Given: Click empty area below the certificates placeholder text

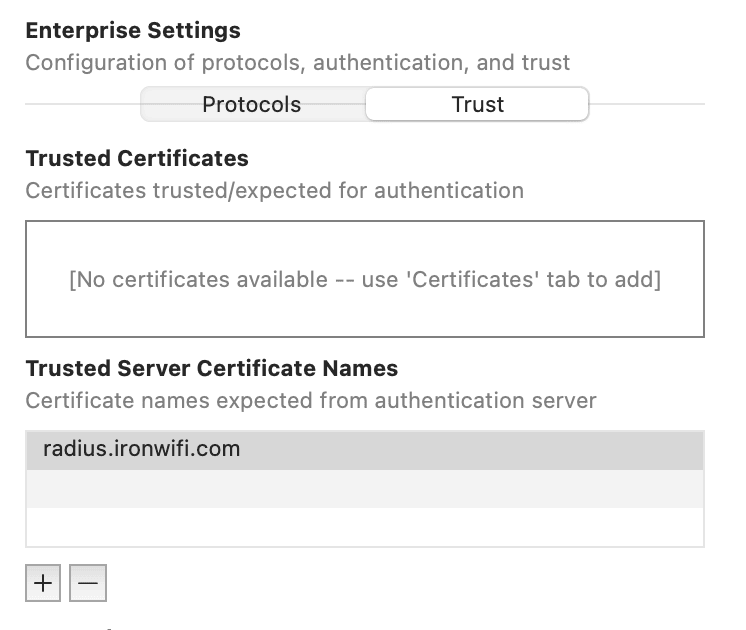Looking at the screenshot, I should pyautogui.click(x=365, y=314).
